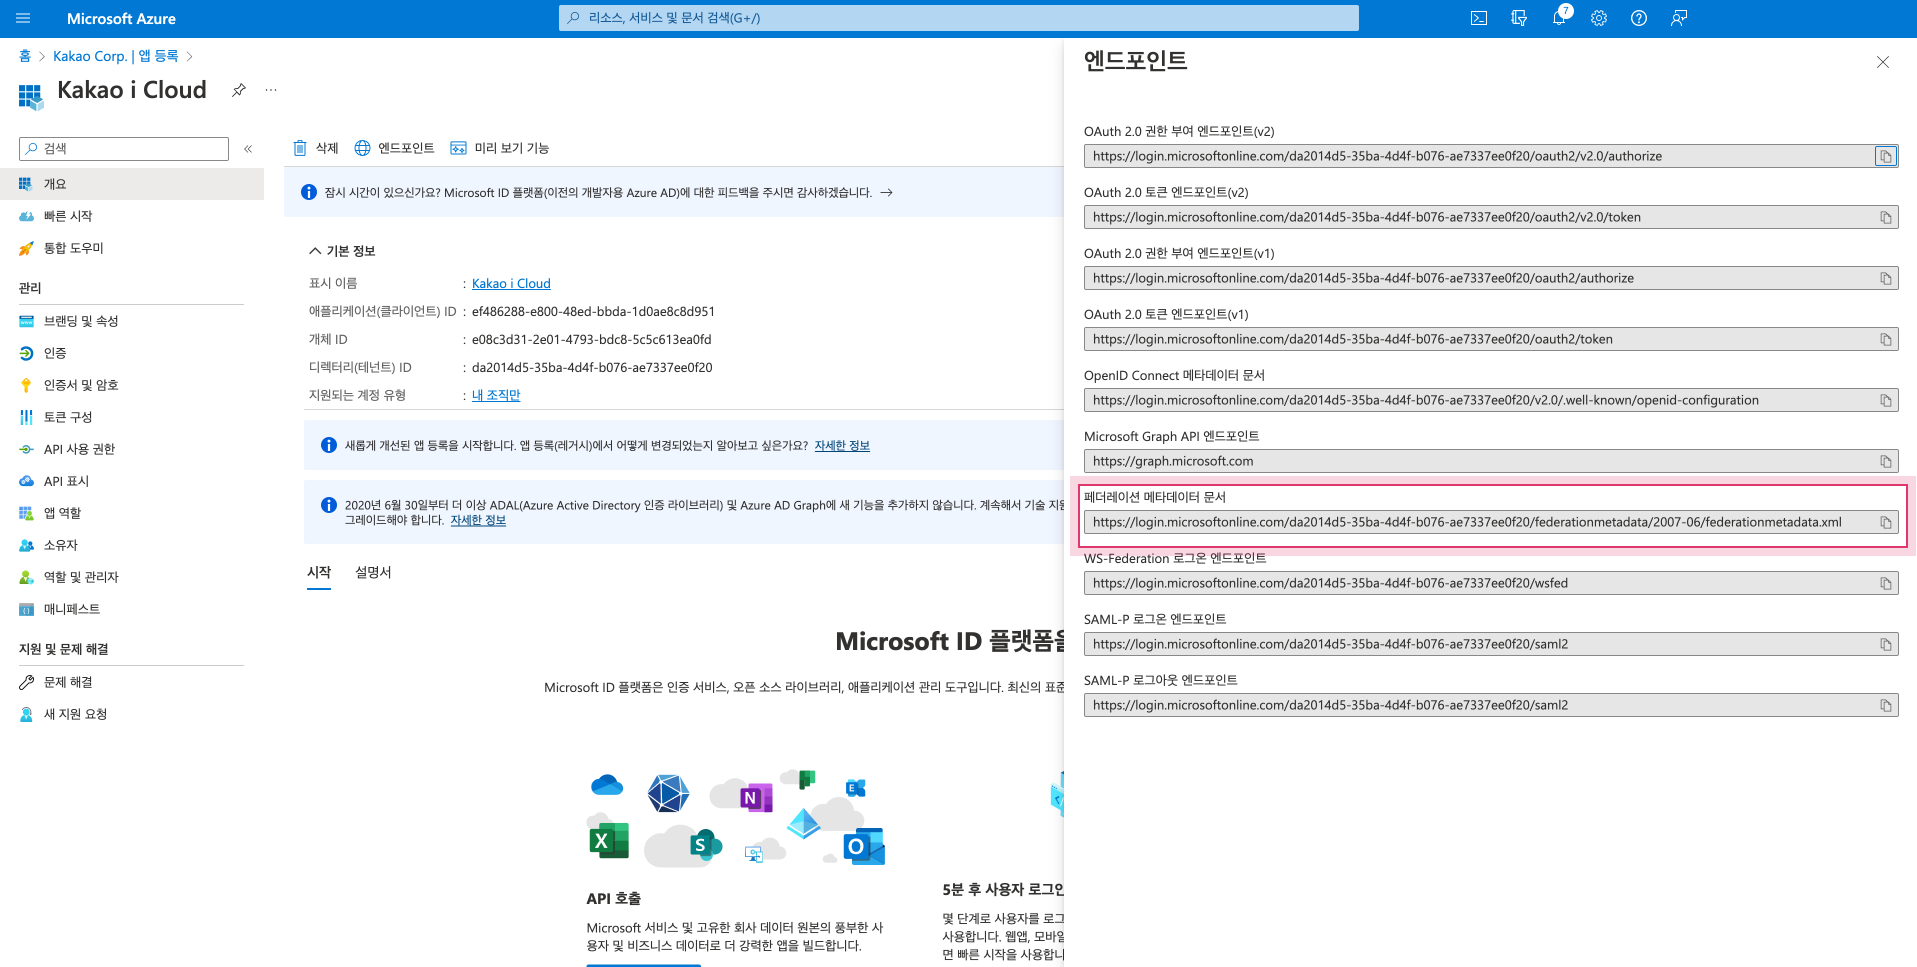This screenshot has width=1917, height=967.
Task: Click application ID ef486288-e800-48ed-bbda-1d0ae8c8d951
Action: [x=593, y=312]
